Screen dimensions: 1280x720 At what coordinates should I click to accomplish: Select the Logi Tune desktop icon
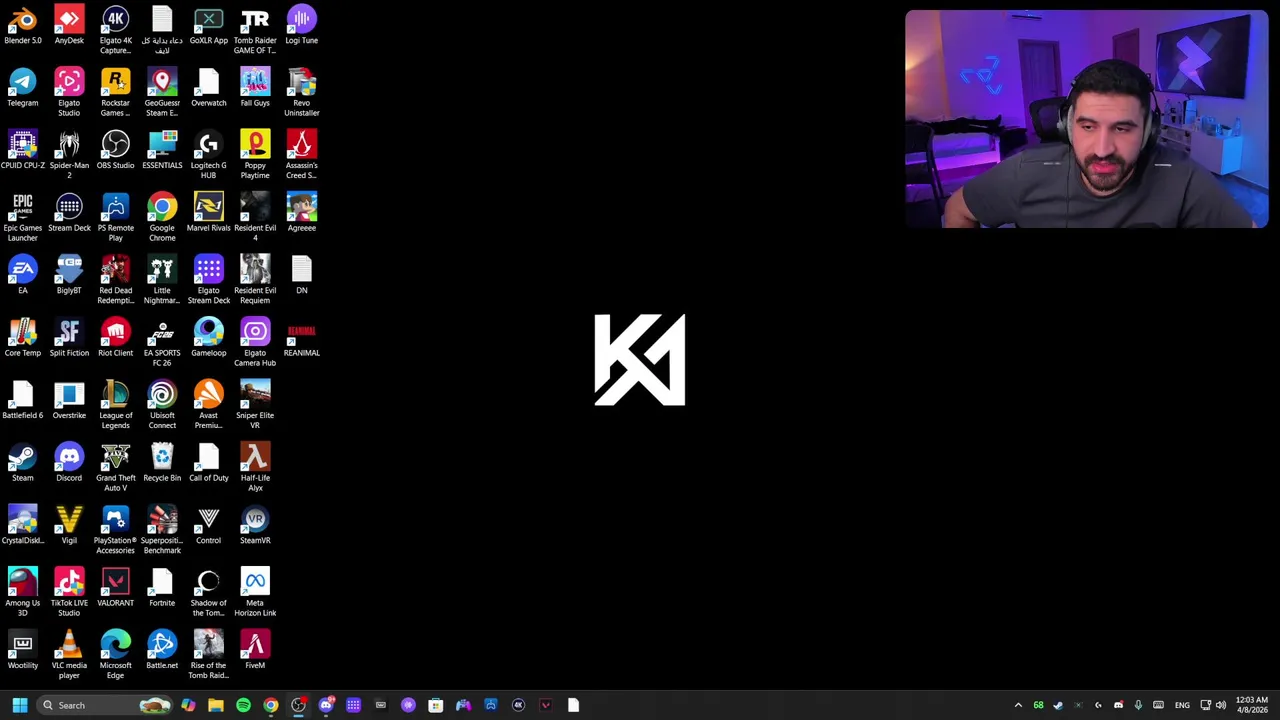pos(302,27)
